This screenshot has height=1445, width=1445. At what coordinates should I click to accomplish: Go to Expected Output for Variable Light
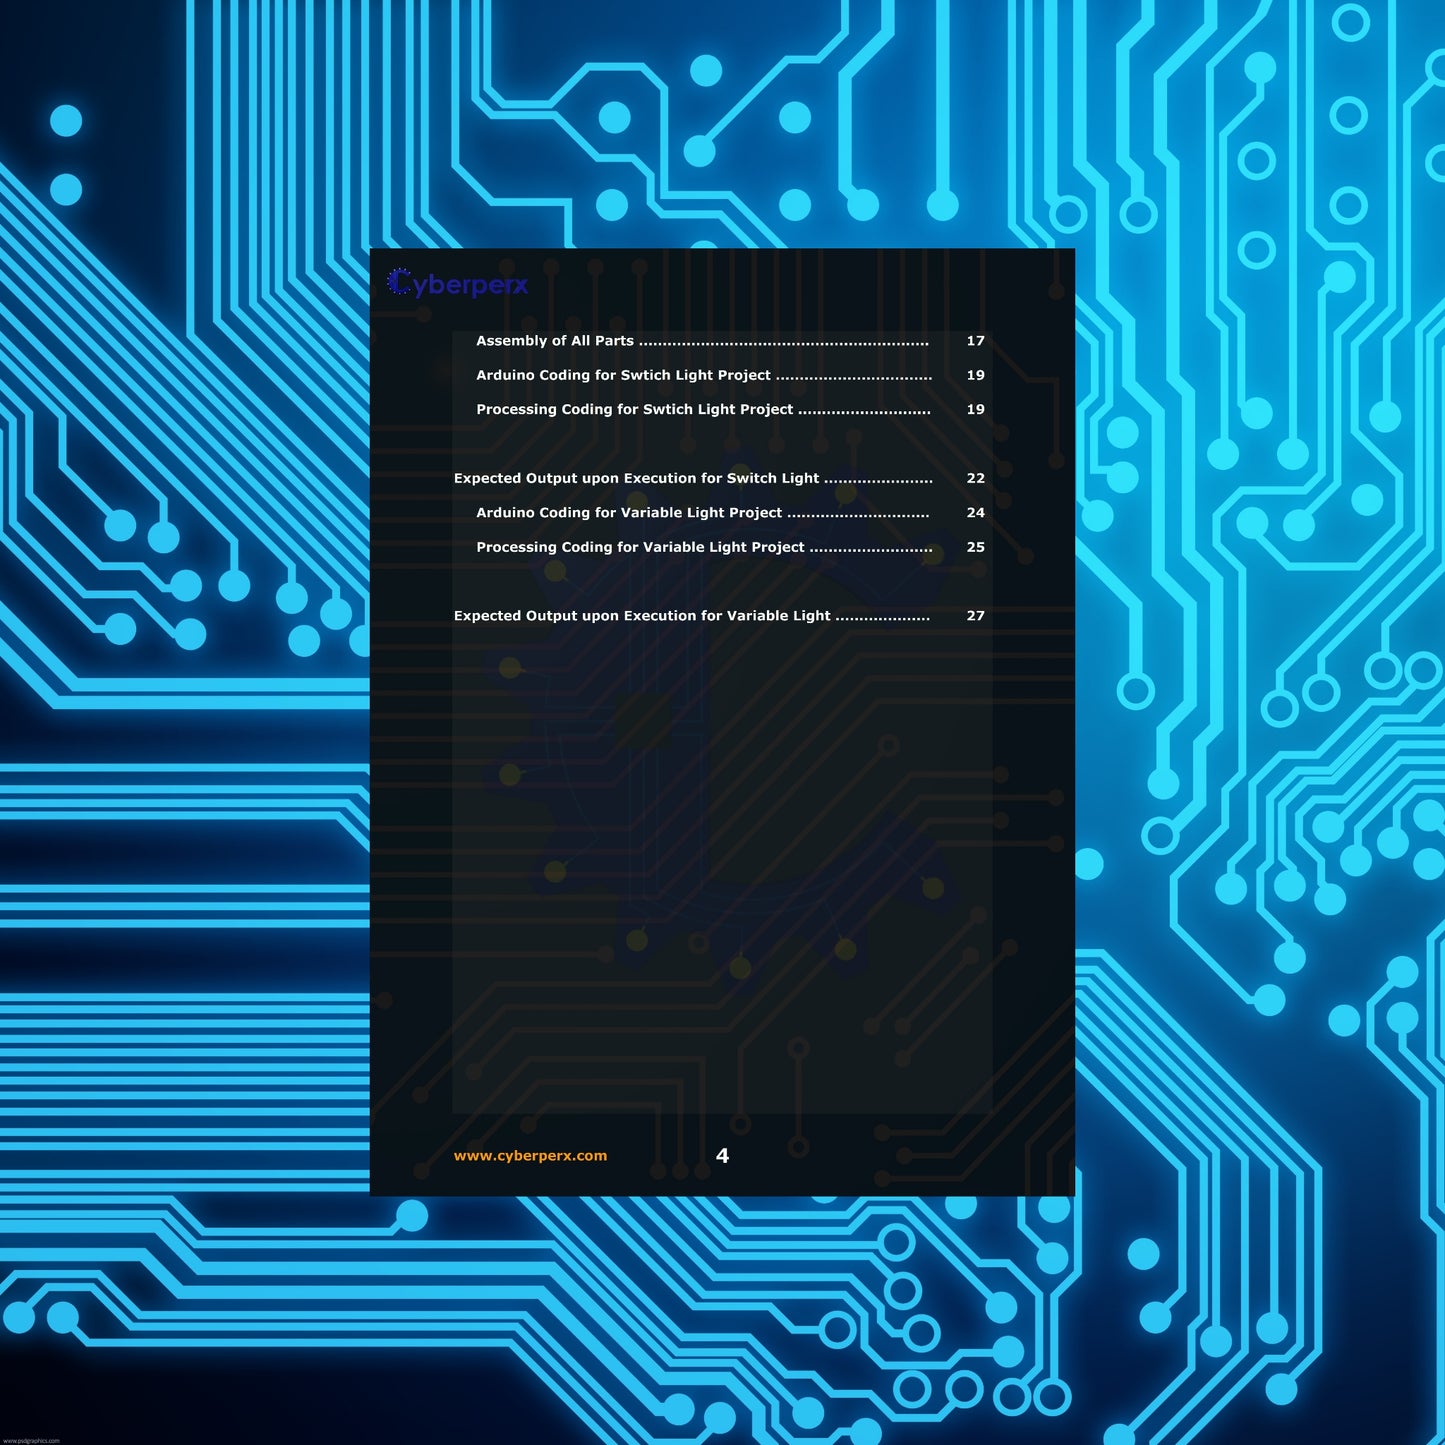[x=642, y=616]
